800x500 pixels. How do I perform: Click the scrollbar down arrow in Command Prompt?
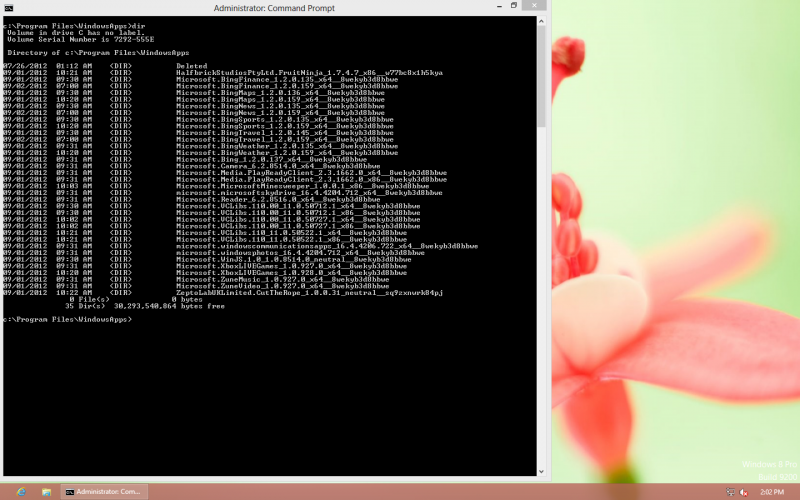point(541,471)
